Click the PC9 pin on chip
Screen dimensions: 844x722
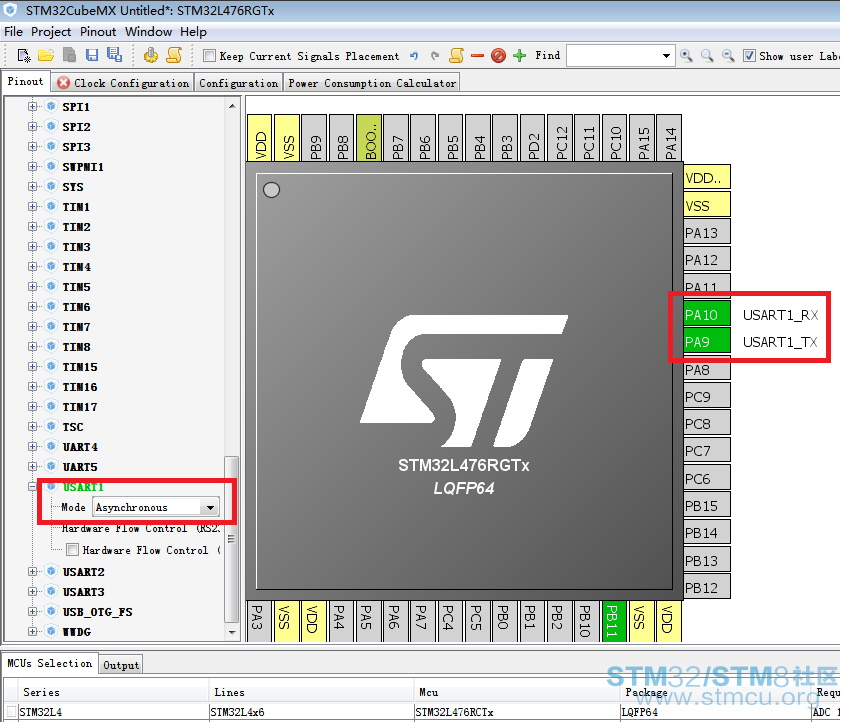[x=706, y=397]
